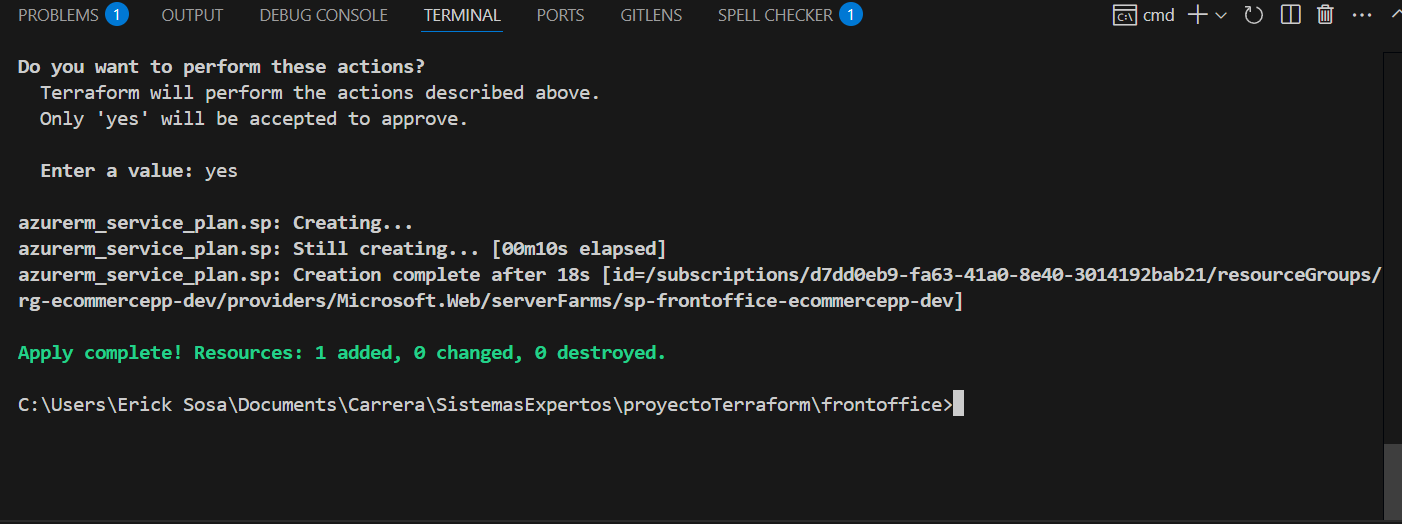Click the circular arrow restart icon
Screen dimensions: 1402x524
[x=1254, y=15]
